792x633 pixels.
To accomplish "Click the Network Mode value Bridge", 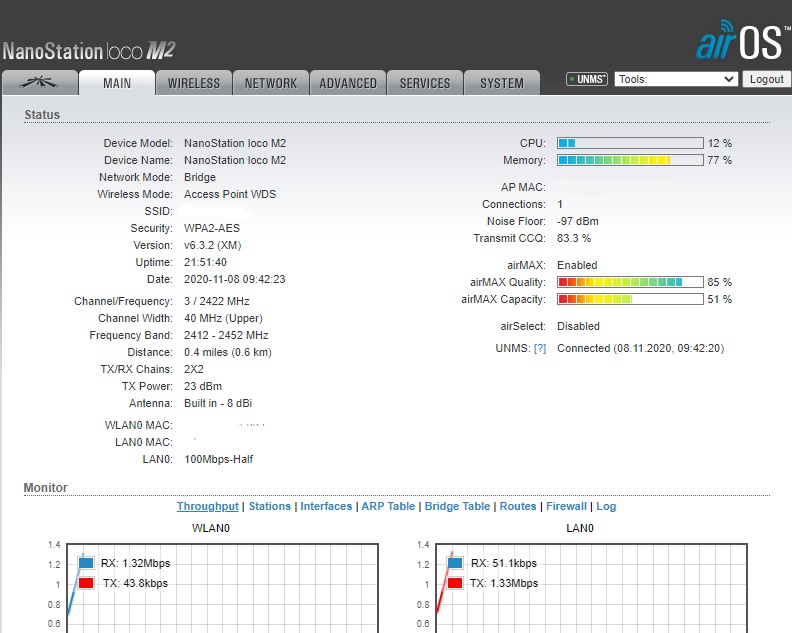I will (x=200, y=177).
